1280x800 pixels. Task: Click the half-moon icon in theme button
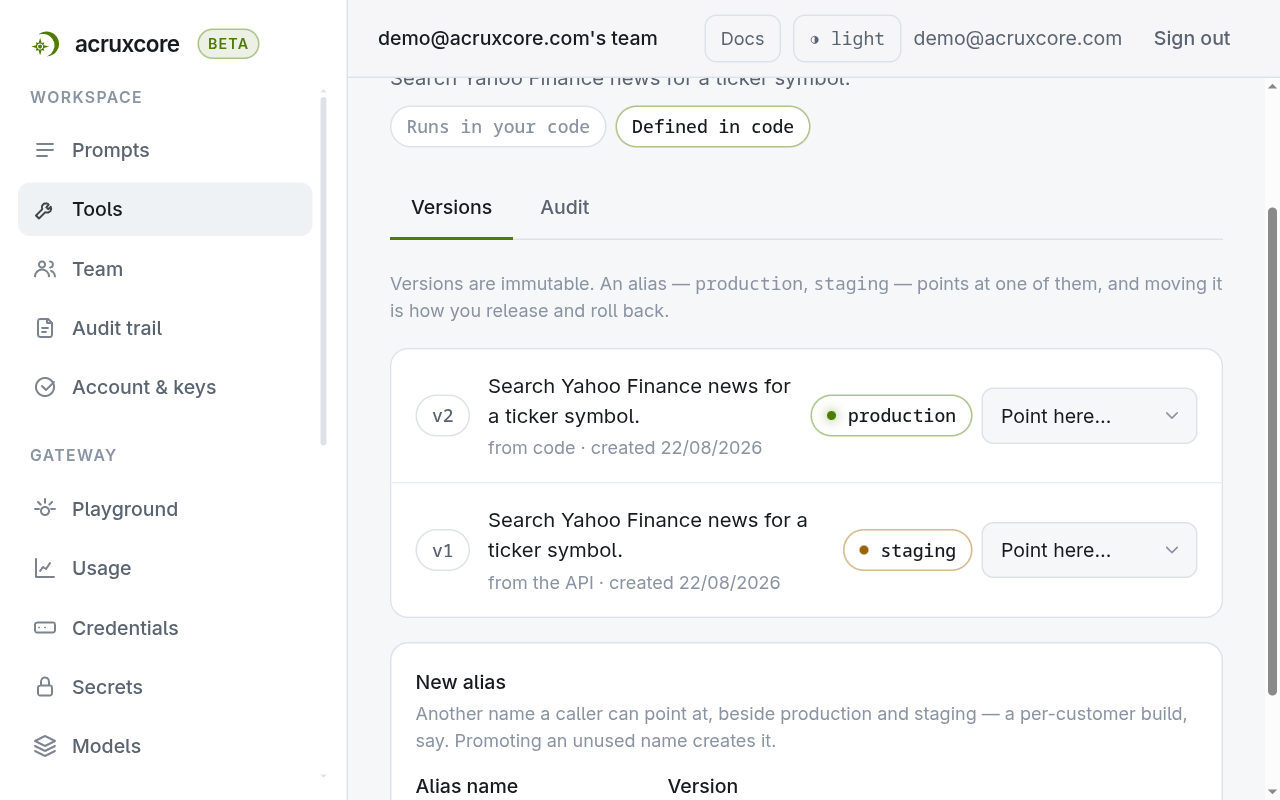(815, 39)
